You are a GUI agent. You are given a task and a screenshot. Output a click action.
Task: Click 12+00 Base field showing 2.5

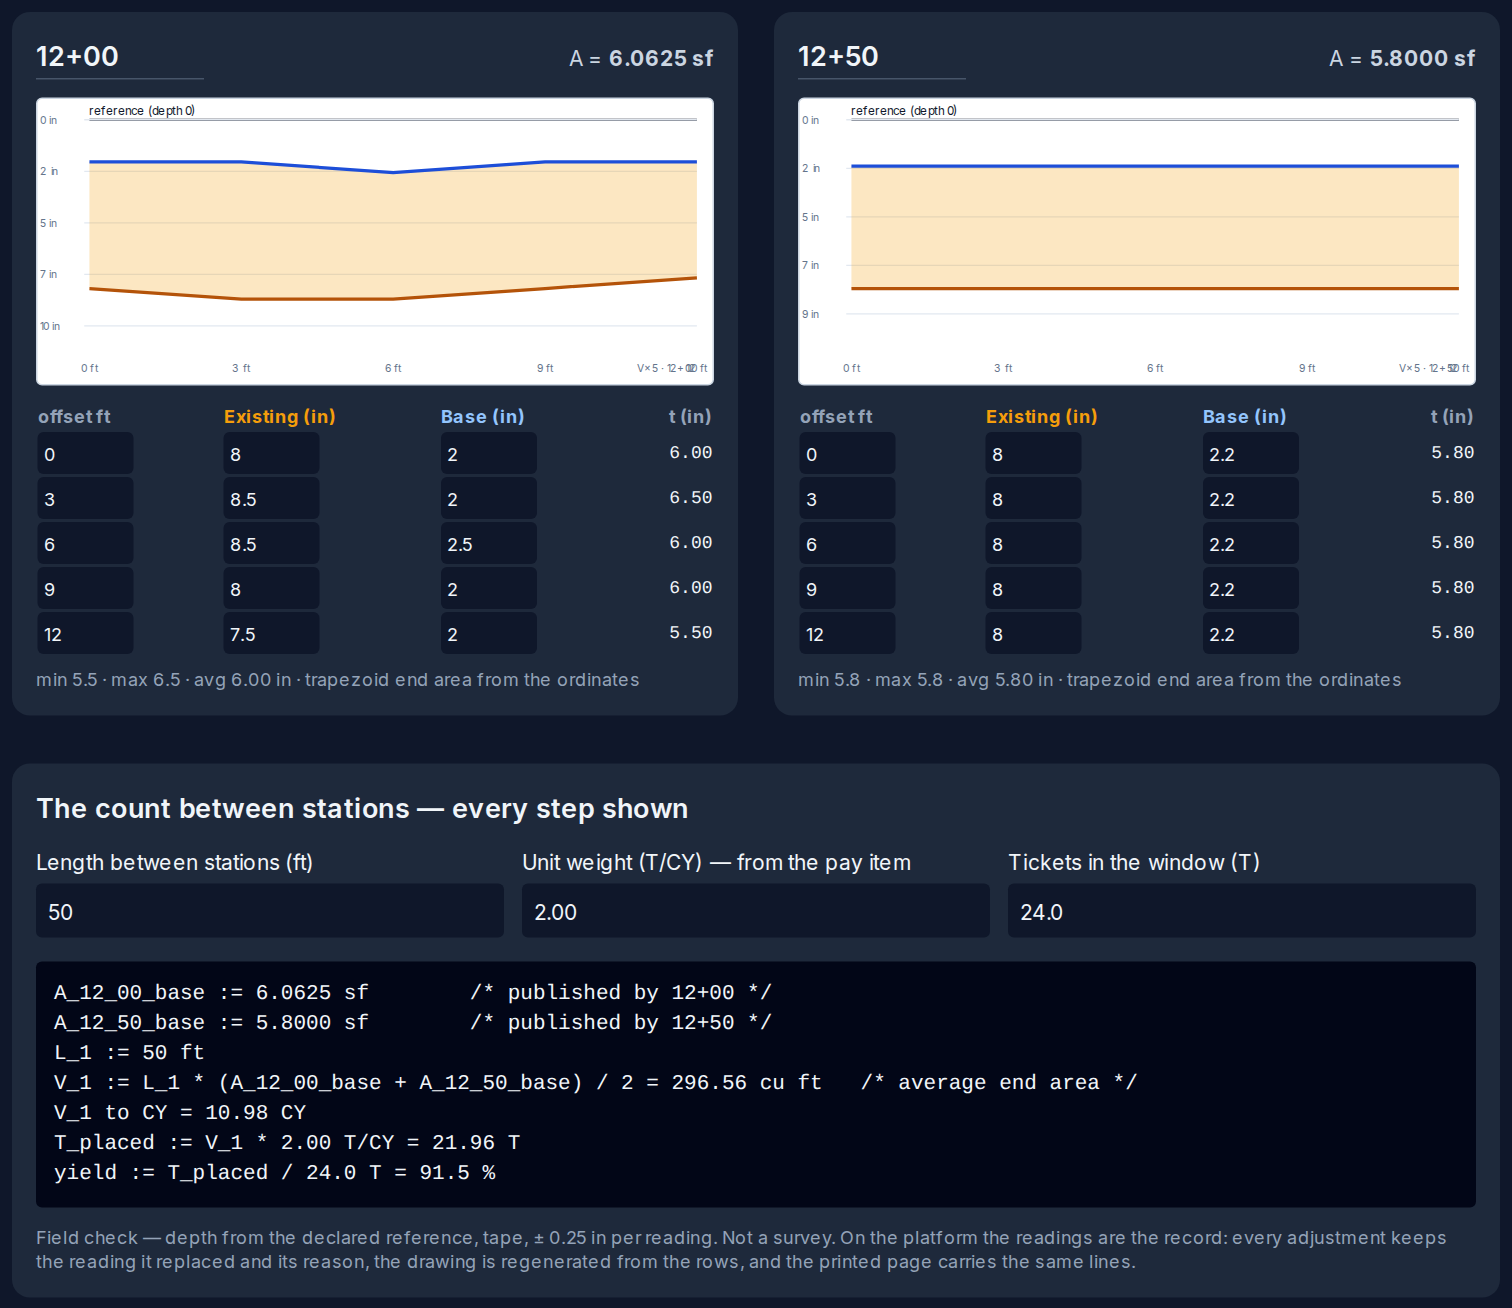coord(488,543)
